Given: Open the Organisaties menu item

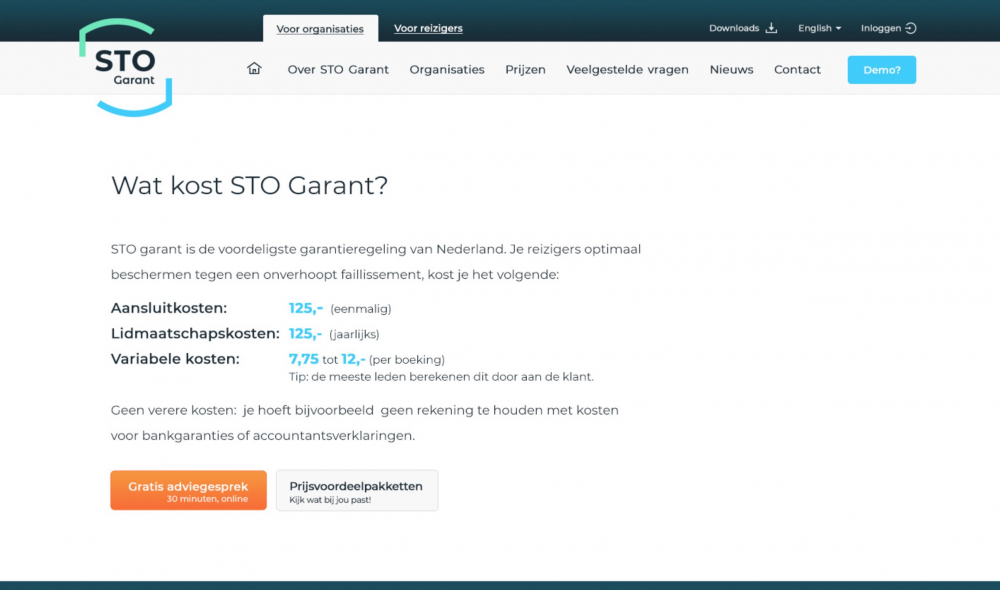Looking at the screenshot, I should click(447, 70).
